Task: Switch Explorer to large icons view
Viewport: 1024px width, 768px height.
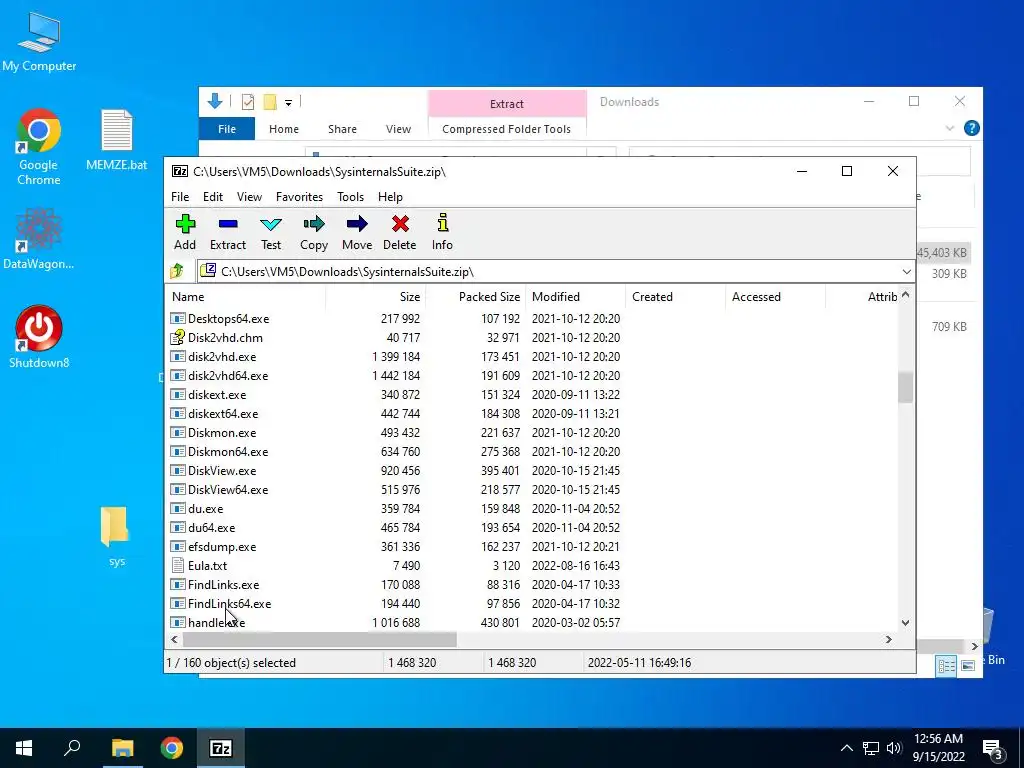Action: [968, 665]
